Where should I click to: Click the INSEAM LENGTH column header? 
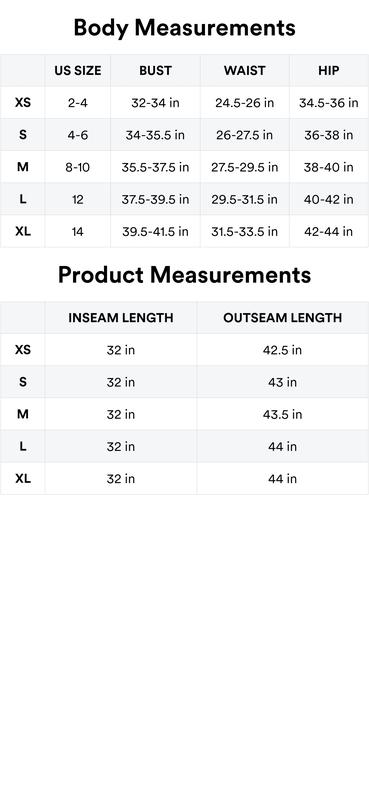coord(121,317)
